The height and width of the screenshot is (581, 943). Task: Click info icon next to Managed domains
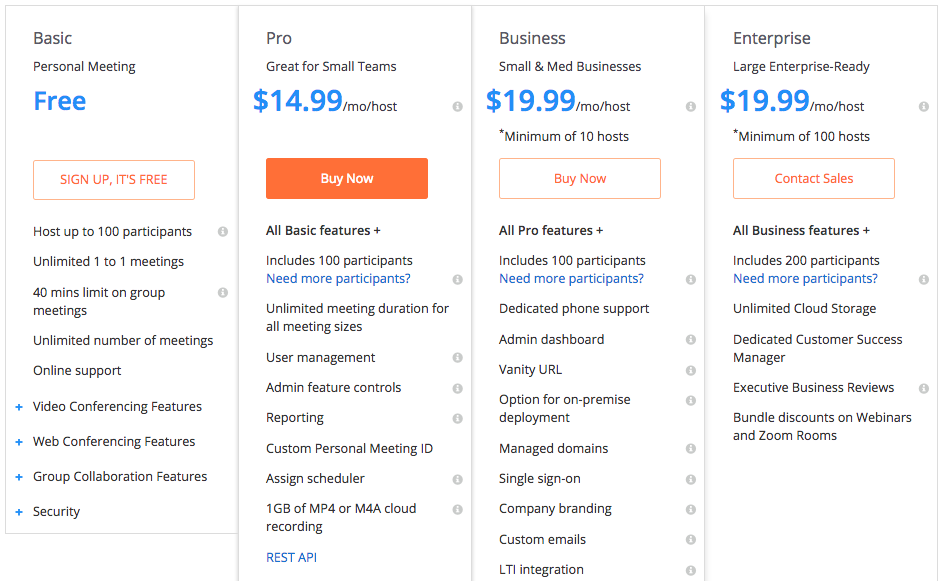pos(691,449)
